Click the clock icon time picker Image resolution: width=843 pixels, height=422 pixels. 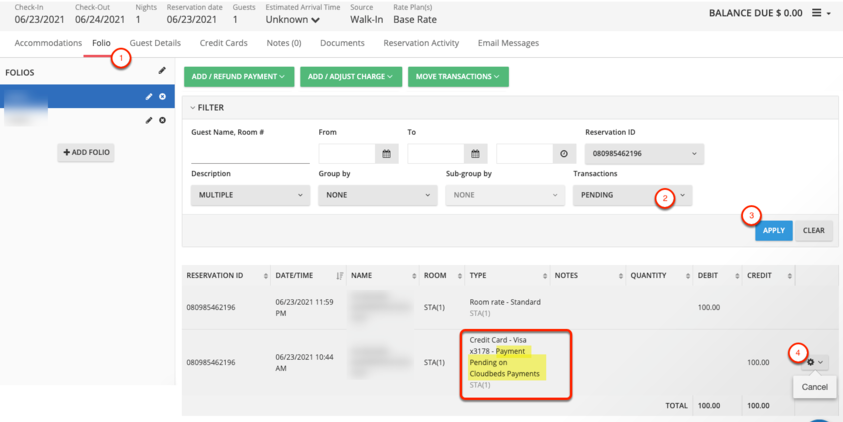pyautogui.click(x=564, y=154)
